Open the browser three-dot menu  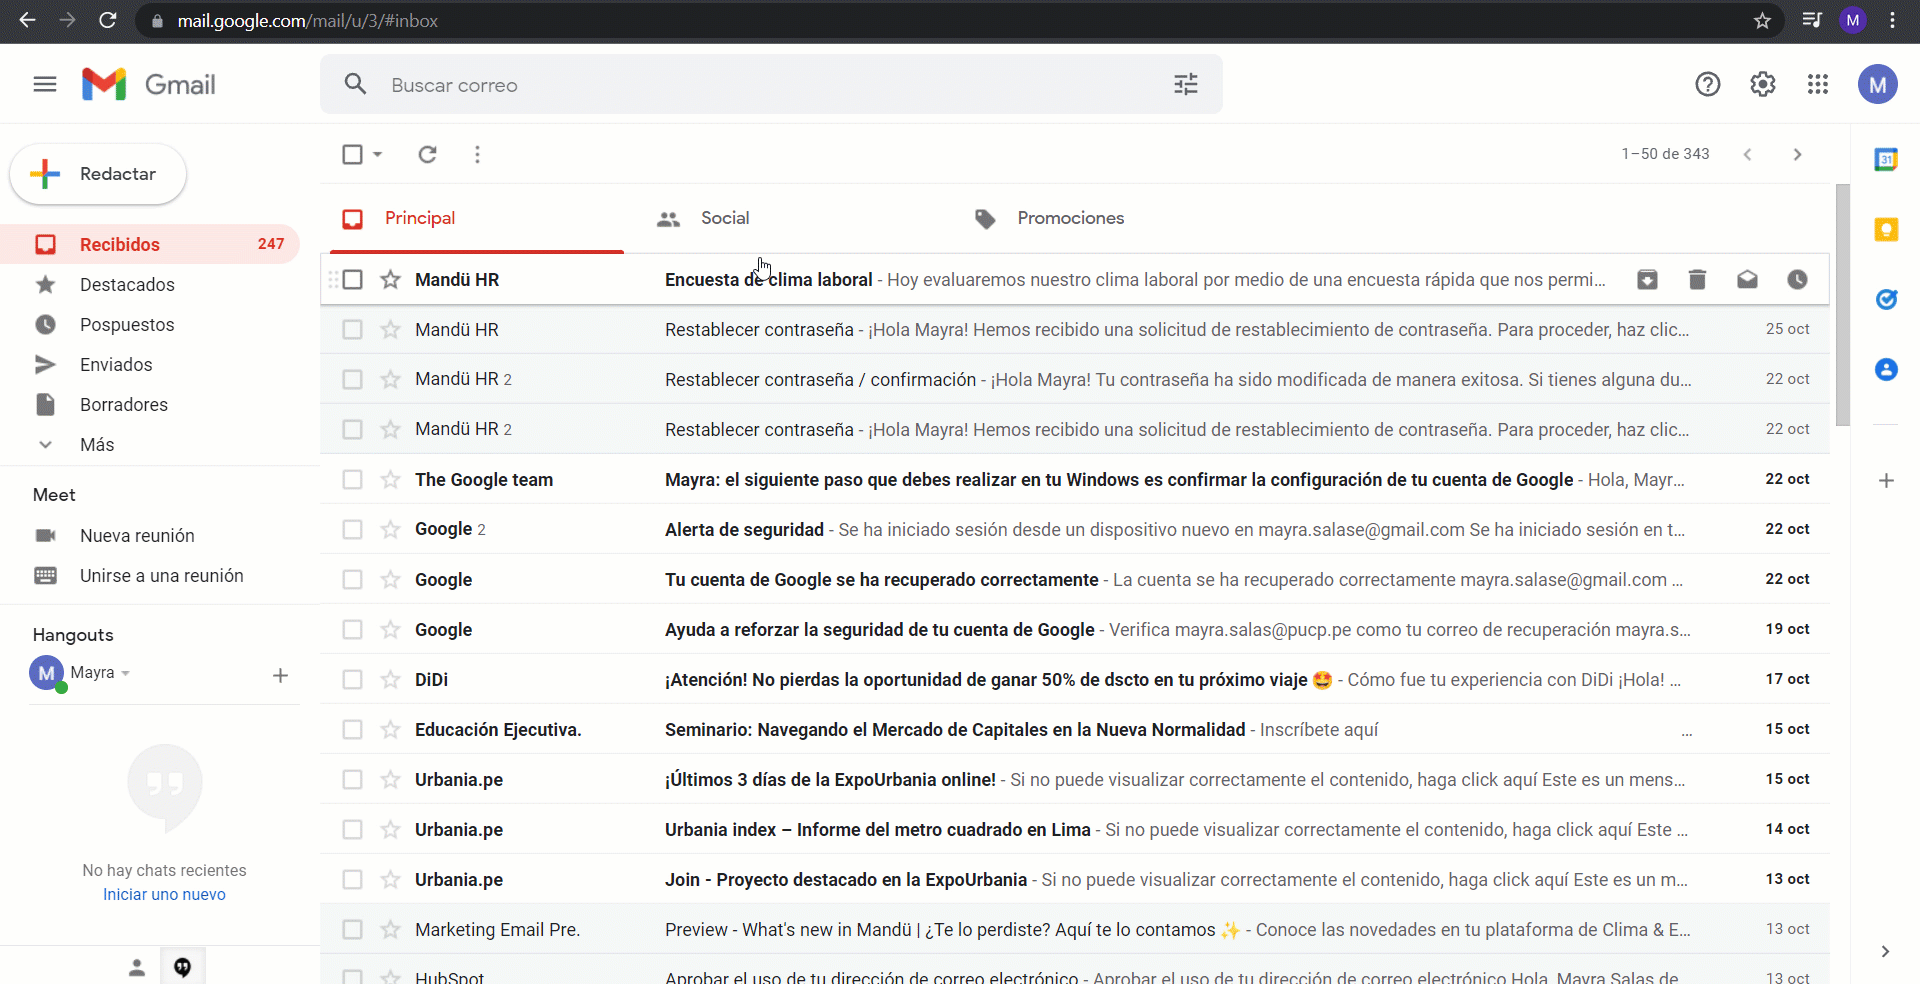coord(1893,21)
